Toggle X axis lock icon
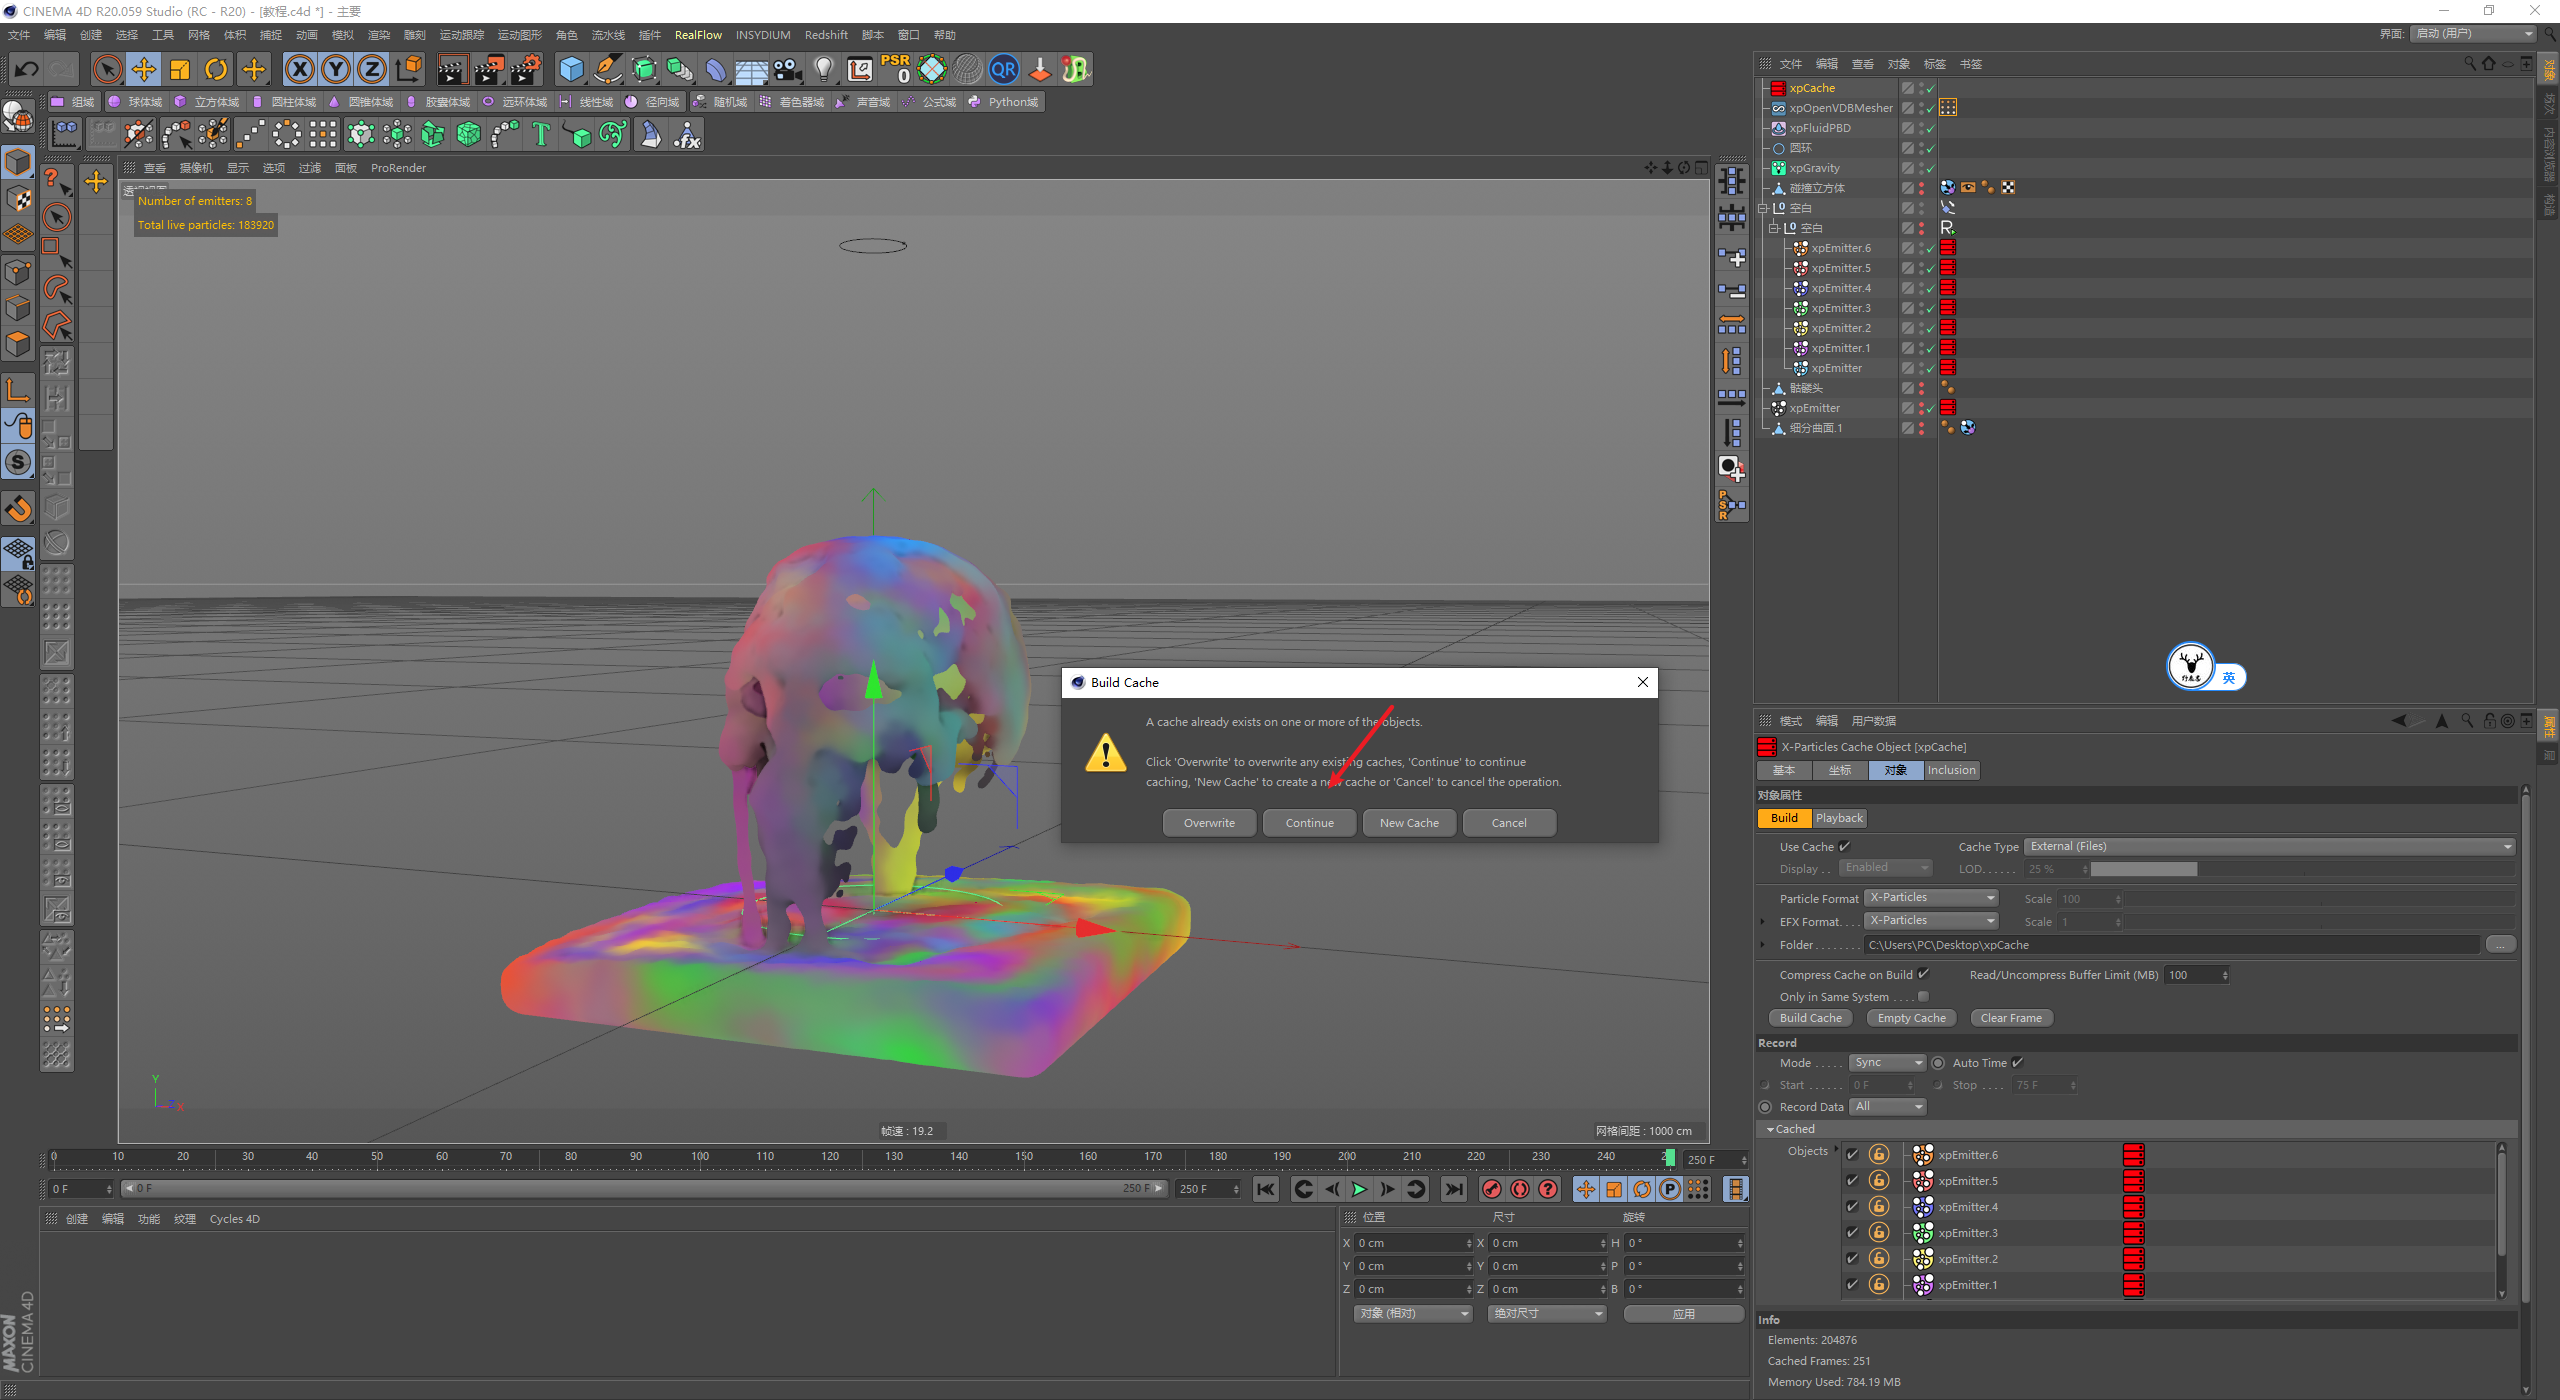Screen dimensions: 2560x1400 300,69
